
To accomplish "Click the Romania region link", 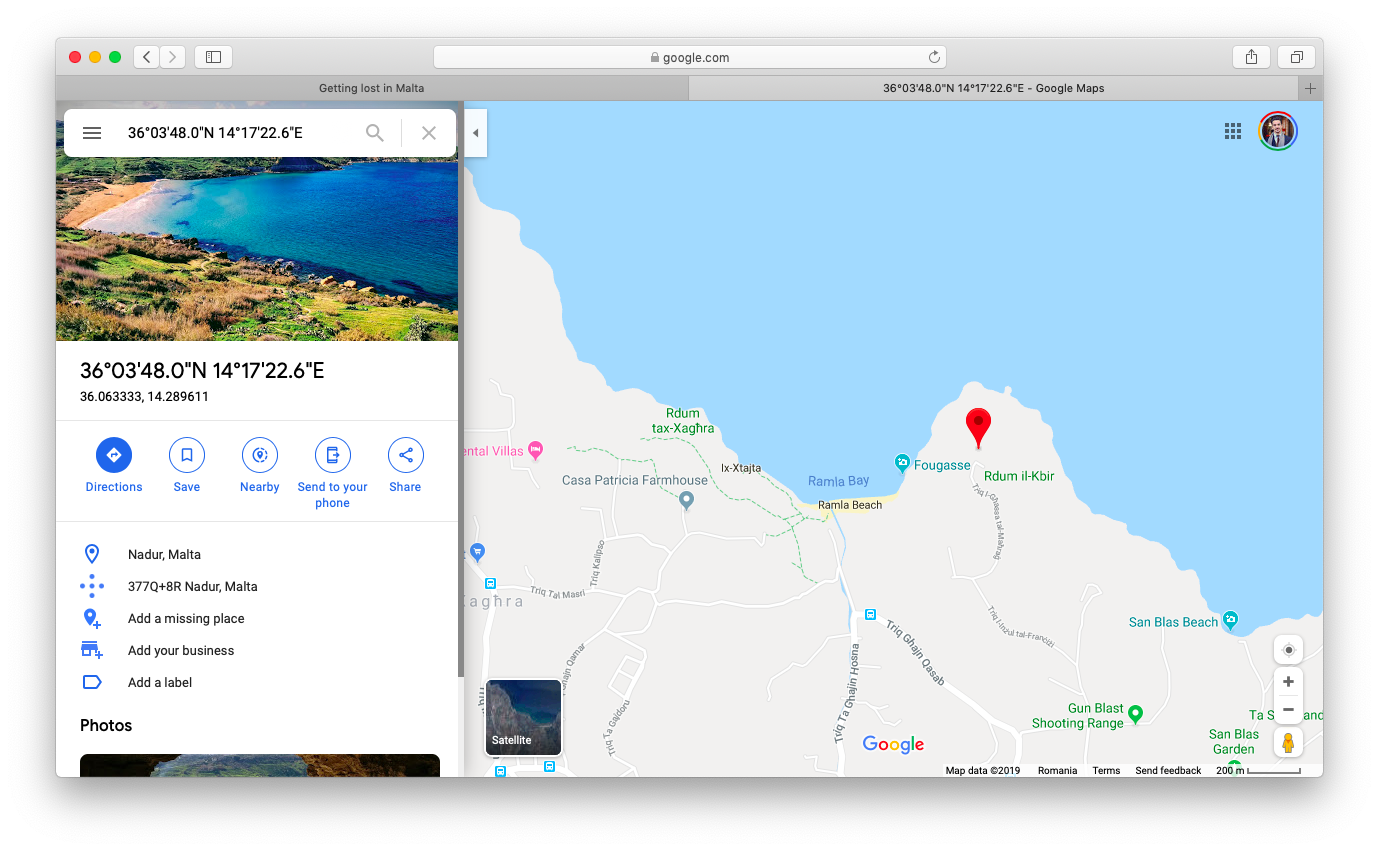I will (x=1057, y=771).
